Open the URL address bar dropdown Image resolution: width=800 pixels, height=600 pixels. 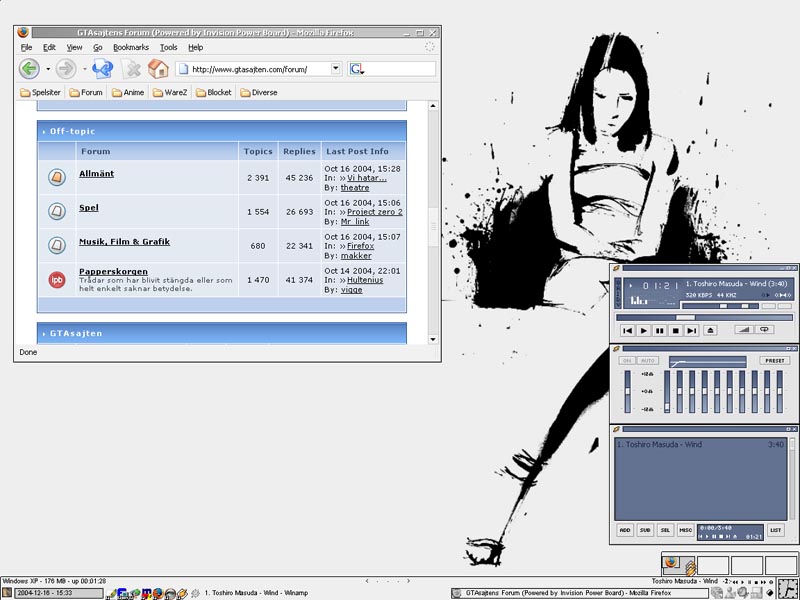(336, 69)
